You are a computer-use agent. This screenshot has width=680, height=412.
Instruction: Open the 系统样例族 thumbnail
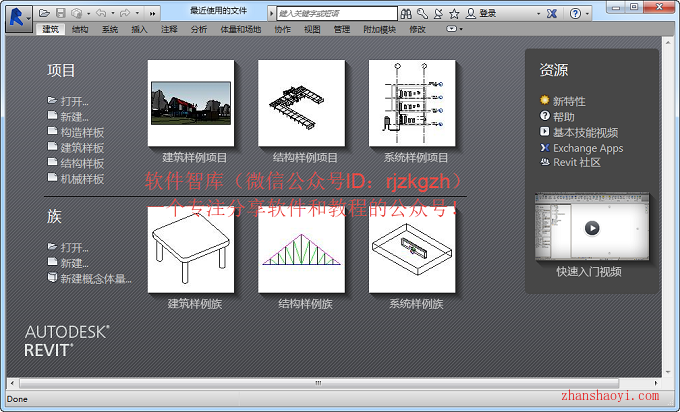pos(412,249)
